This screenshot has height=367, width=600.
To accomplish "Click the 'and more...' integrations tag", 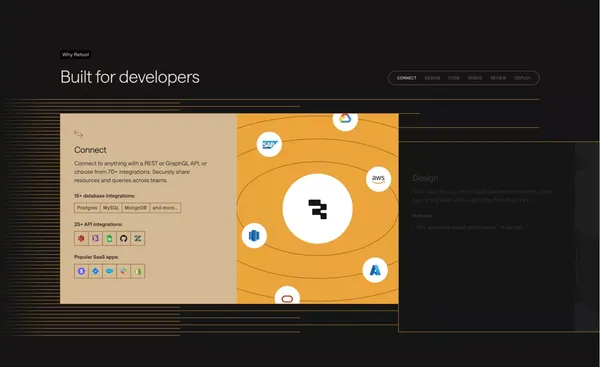I will tap(165, 208).
